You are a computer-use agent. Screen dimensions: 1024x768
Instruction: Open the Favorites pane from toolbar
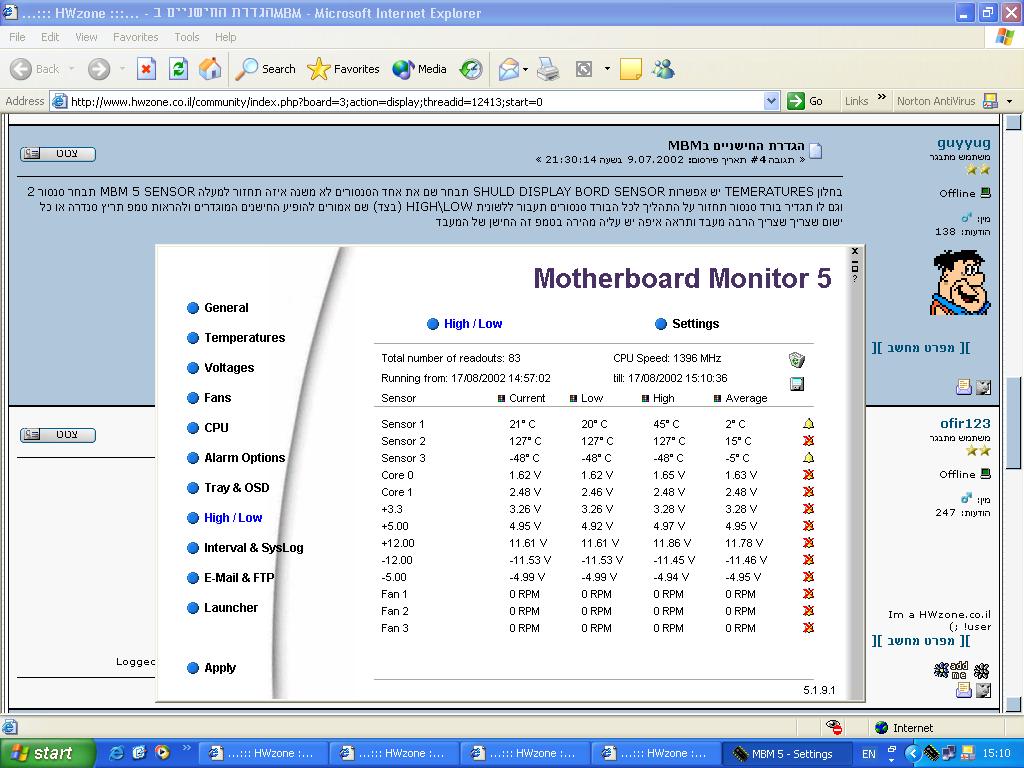click(x=343, y=69)
